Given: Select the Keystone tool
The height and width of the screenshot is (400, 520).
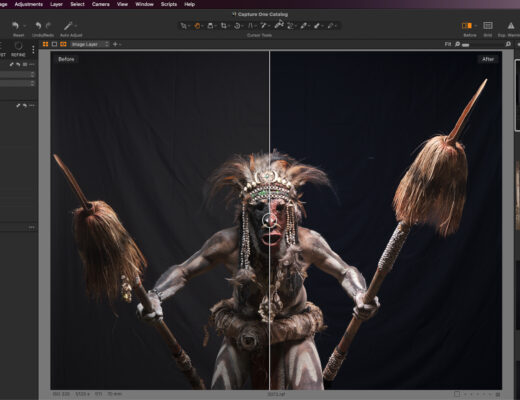Looking at the screenshot, I should [250, 26].
